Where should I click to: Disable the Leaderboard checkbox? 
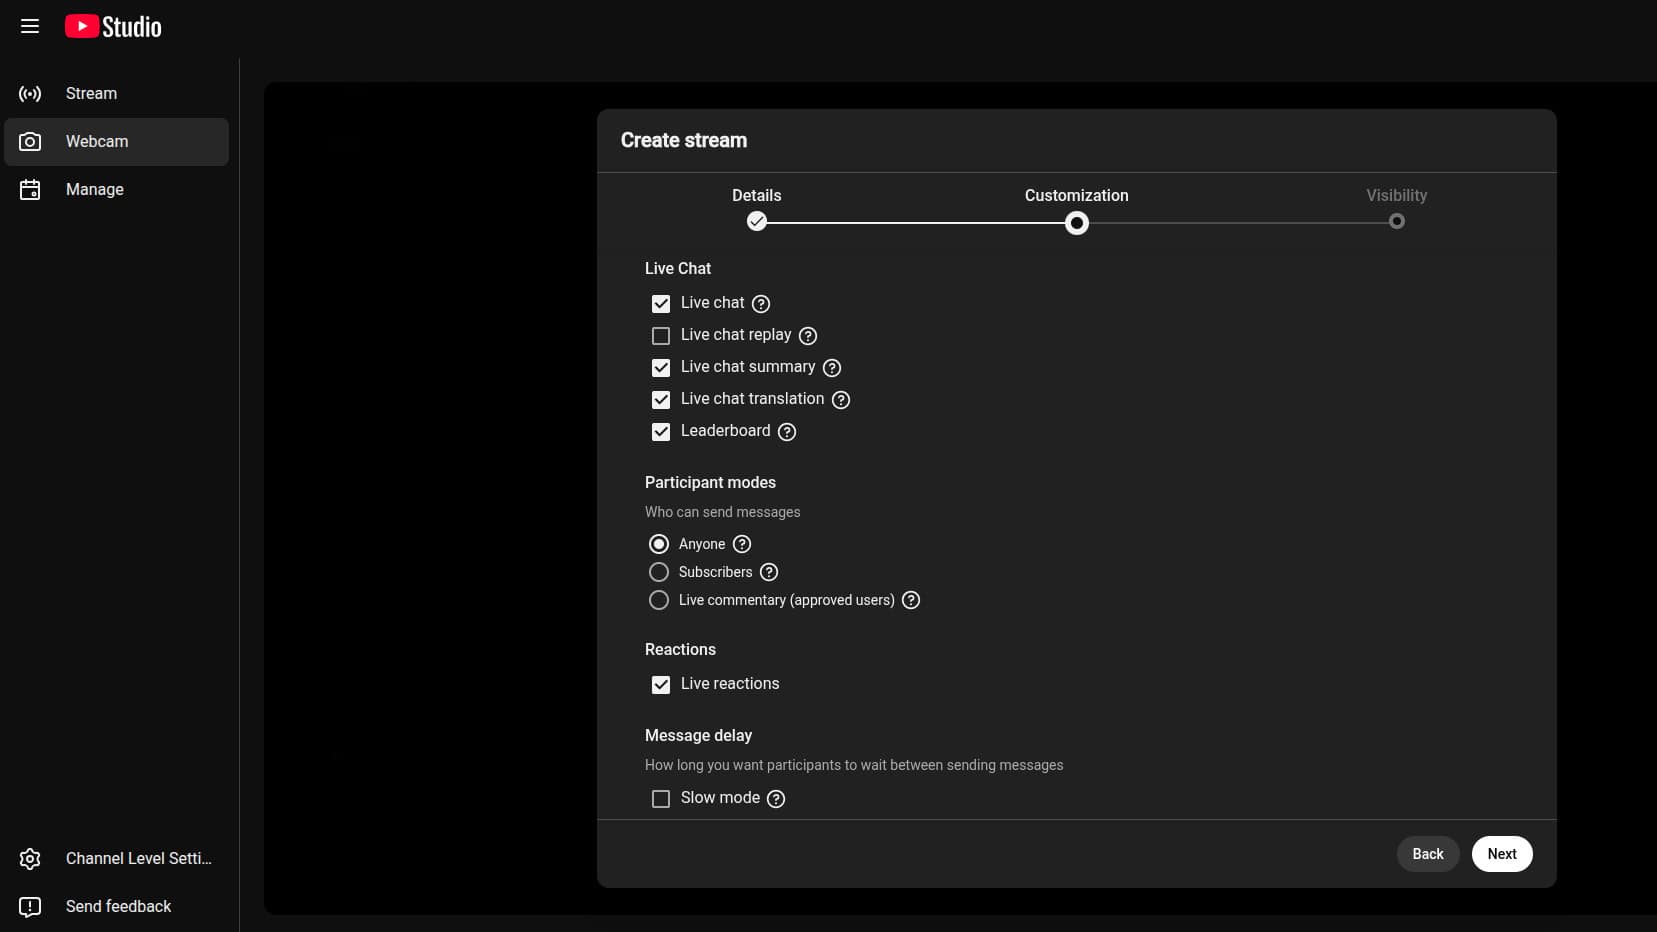coord(661,432)
